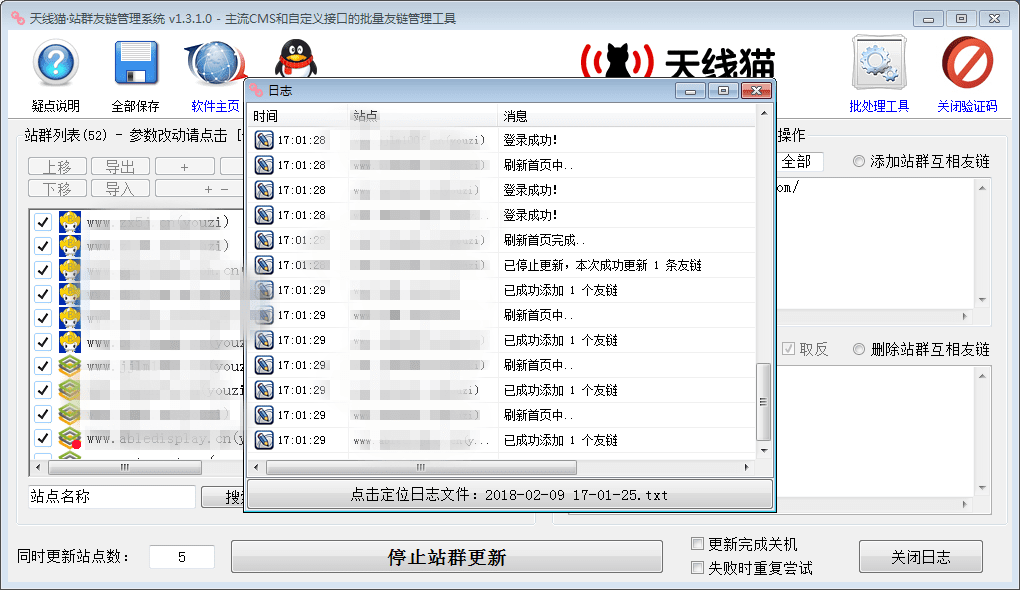Select the last 已成功添加 1 个友链 log row
1020x590 pixels.
coord(501,440)
